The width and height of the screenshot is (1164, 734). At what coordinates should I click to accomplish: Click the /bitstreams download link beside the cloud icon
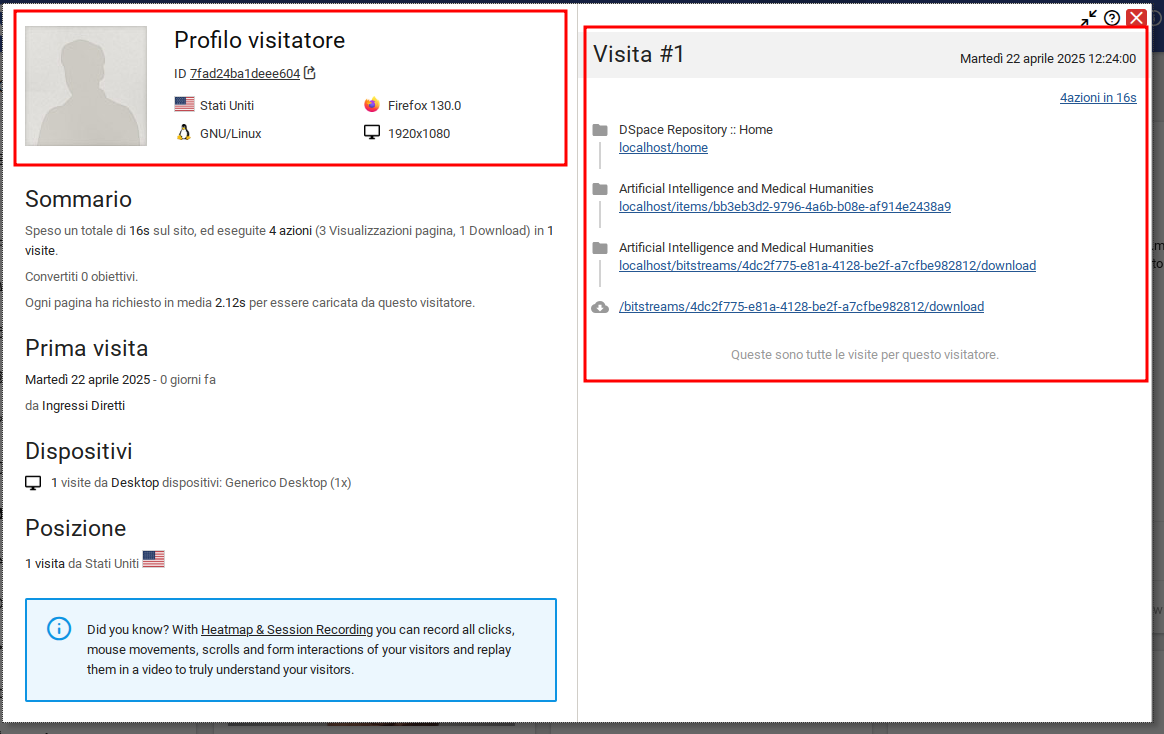point(801,307)
